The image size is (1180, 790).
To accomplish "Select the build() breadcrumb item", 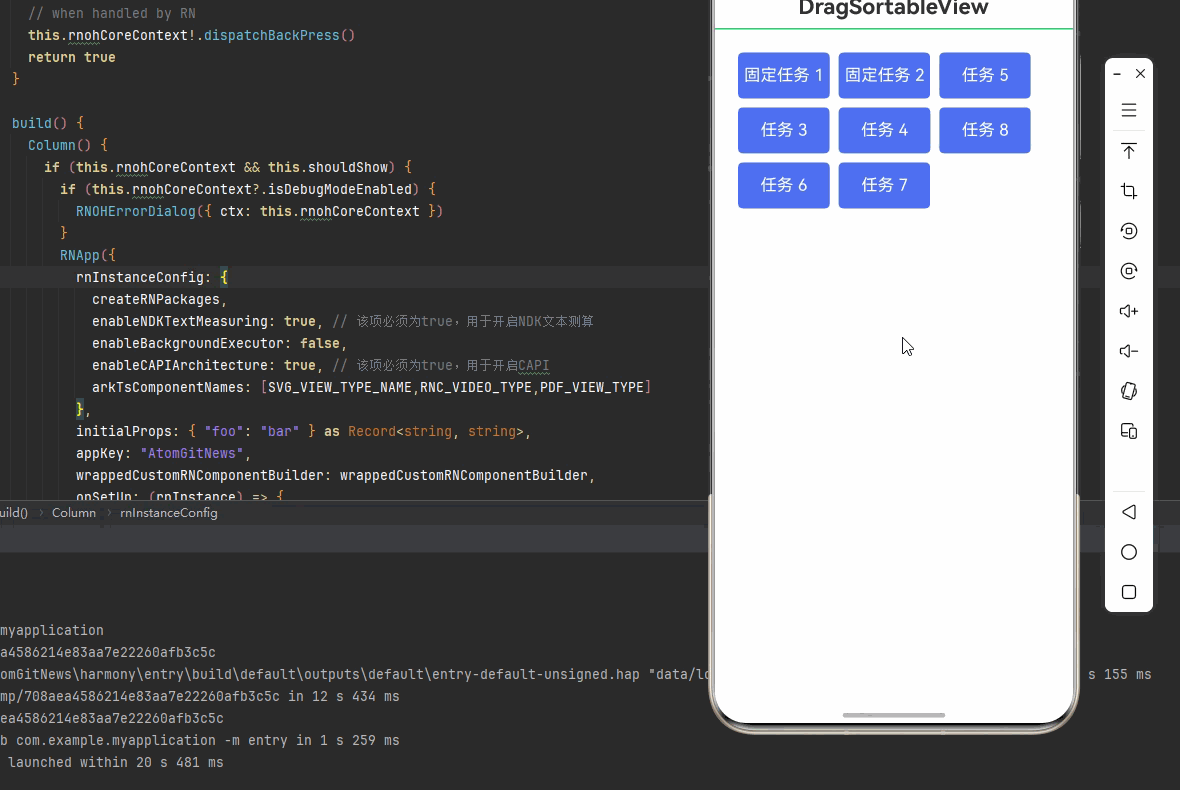I will click(14, 513).
